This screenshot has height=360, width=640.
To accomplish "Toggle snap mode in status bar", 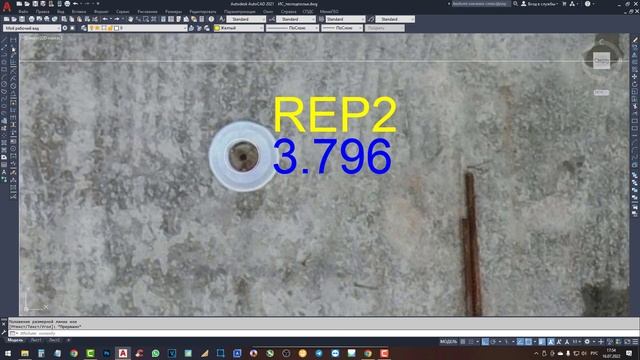I will click(470, 342).
